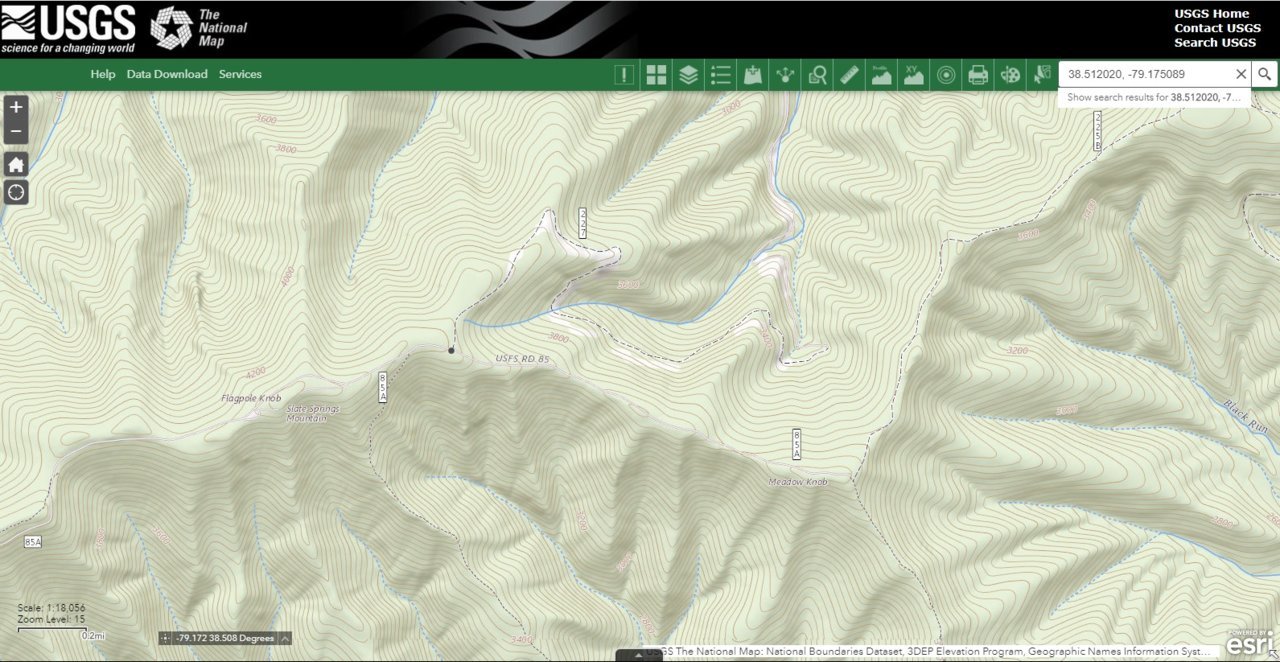The width and height of the screenshot is (1280, 662).
Task: Open the concentric-circles target widget
Action: pos(946,74)
